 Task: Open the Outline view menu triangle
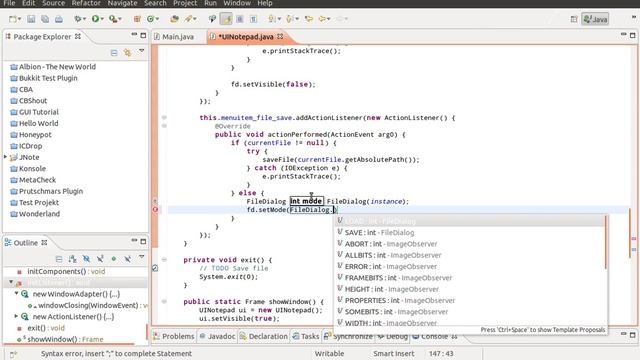pos(142,257)
